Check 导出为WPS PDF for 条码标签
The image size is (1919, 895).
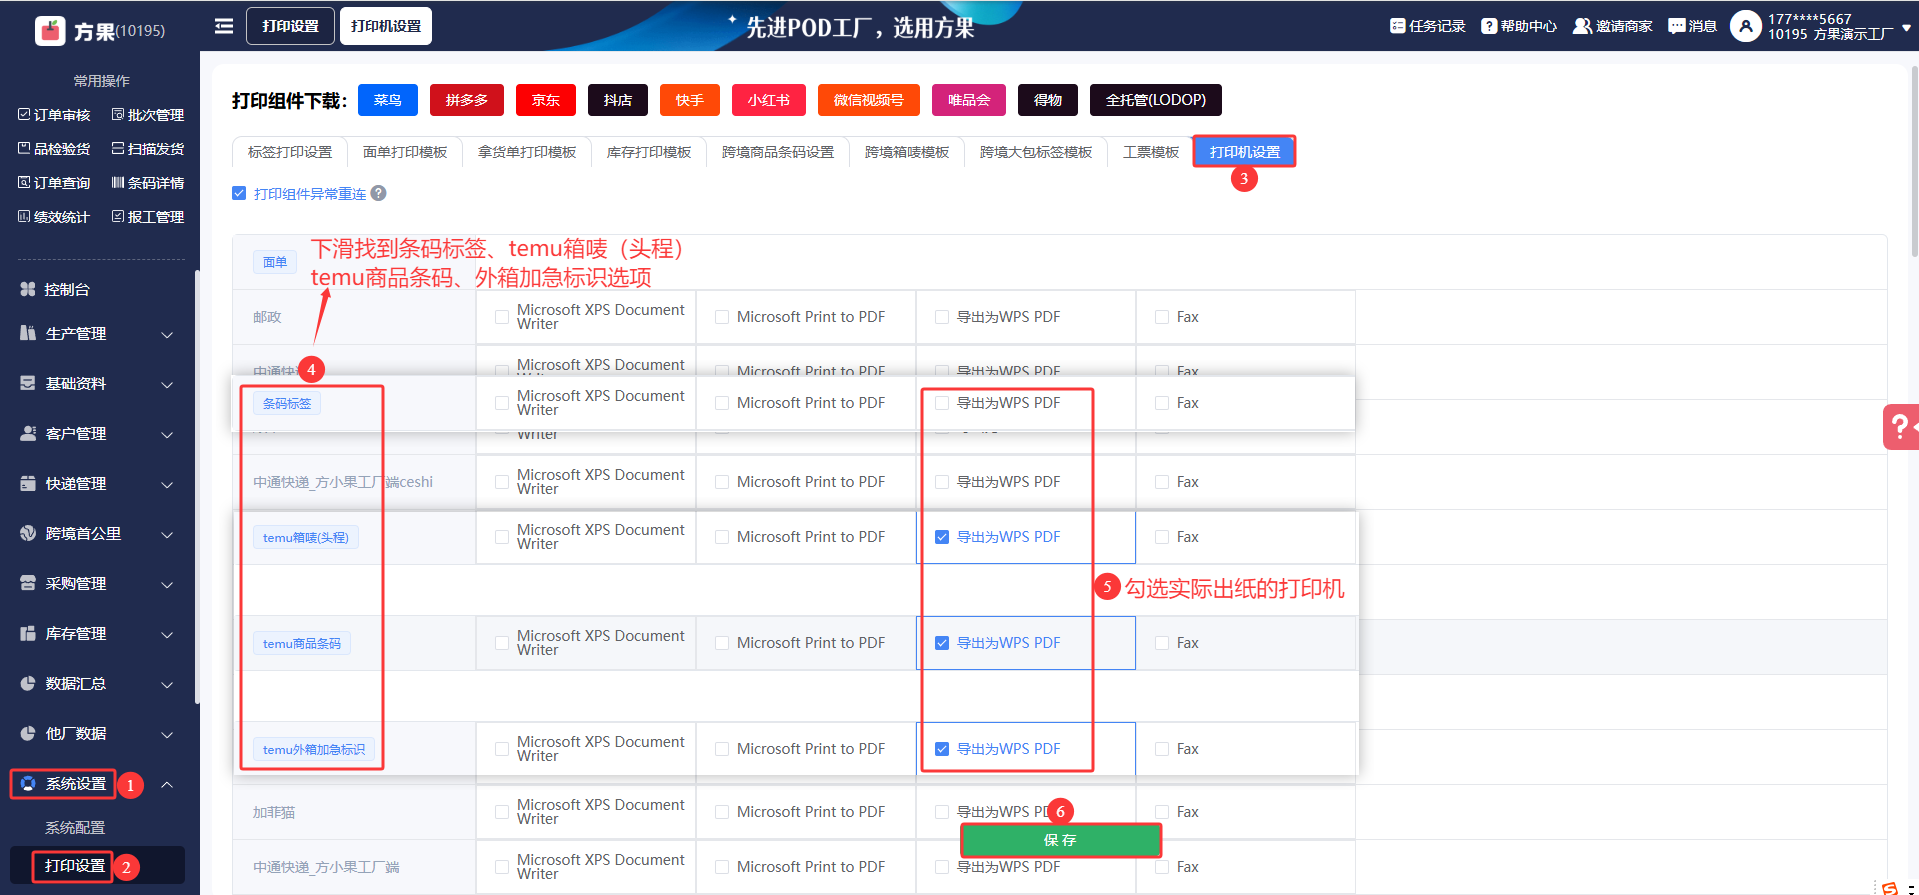(942, 403)
